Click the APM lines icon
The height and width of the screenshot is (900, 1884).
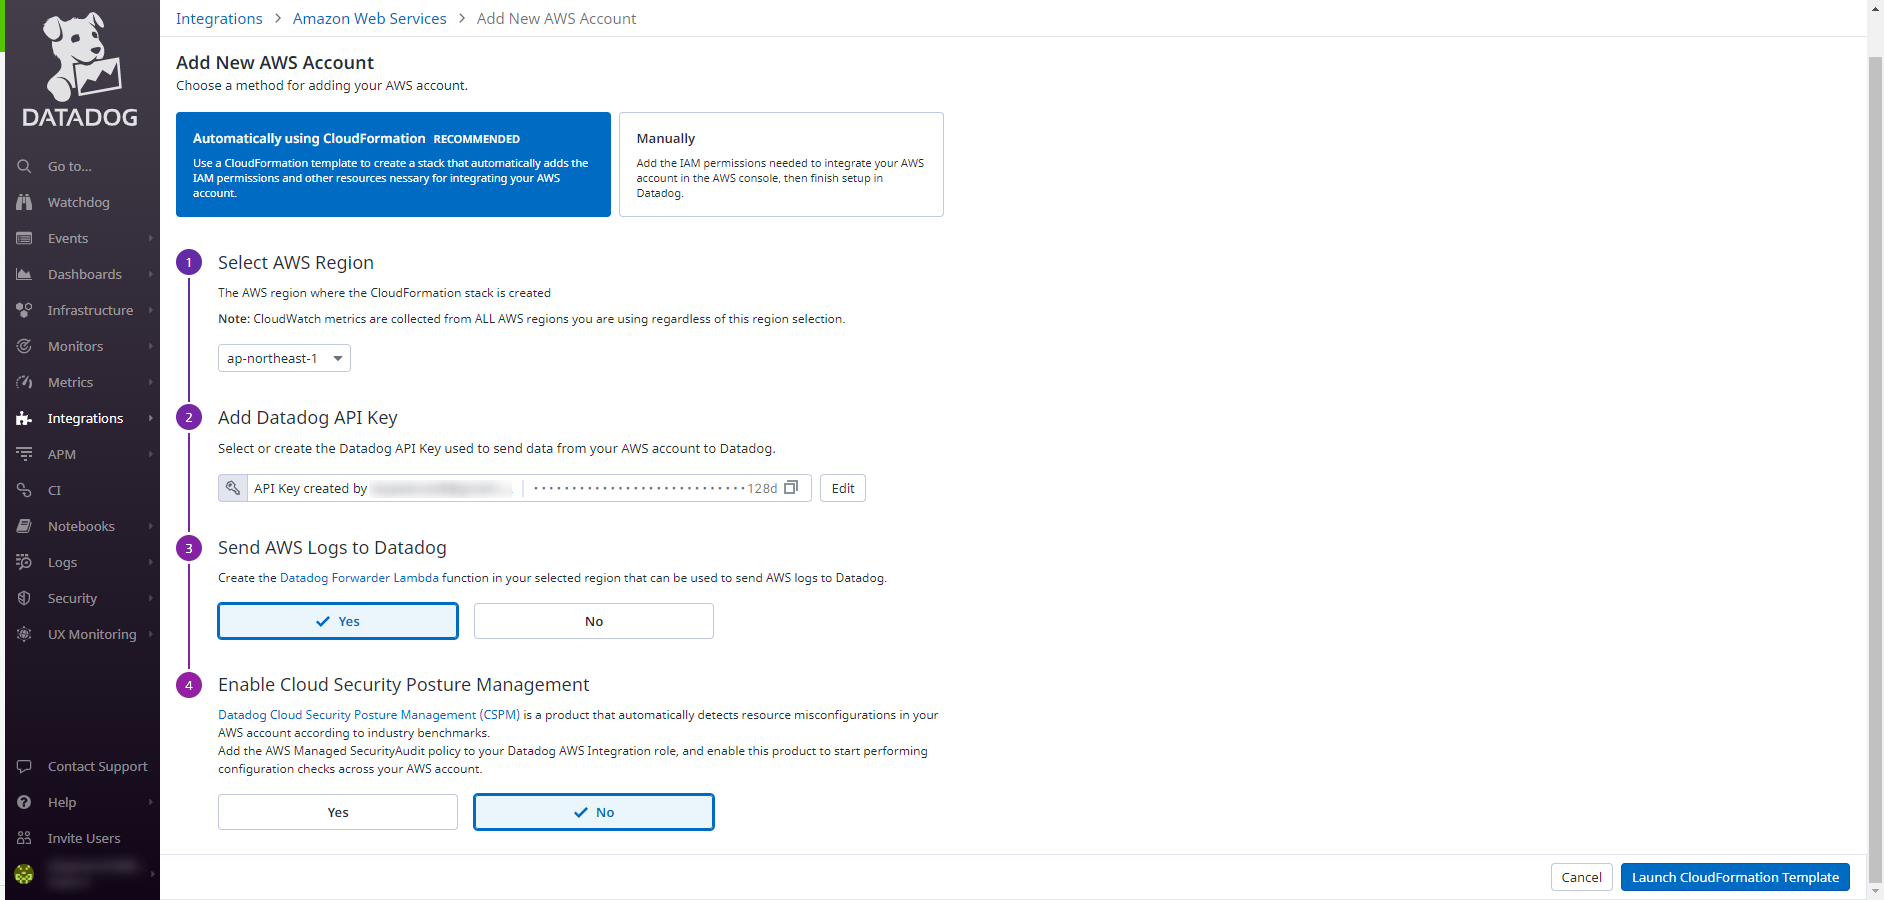[x=24, y=454]
